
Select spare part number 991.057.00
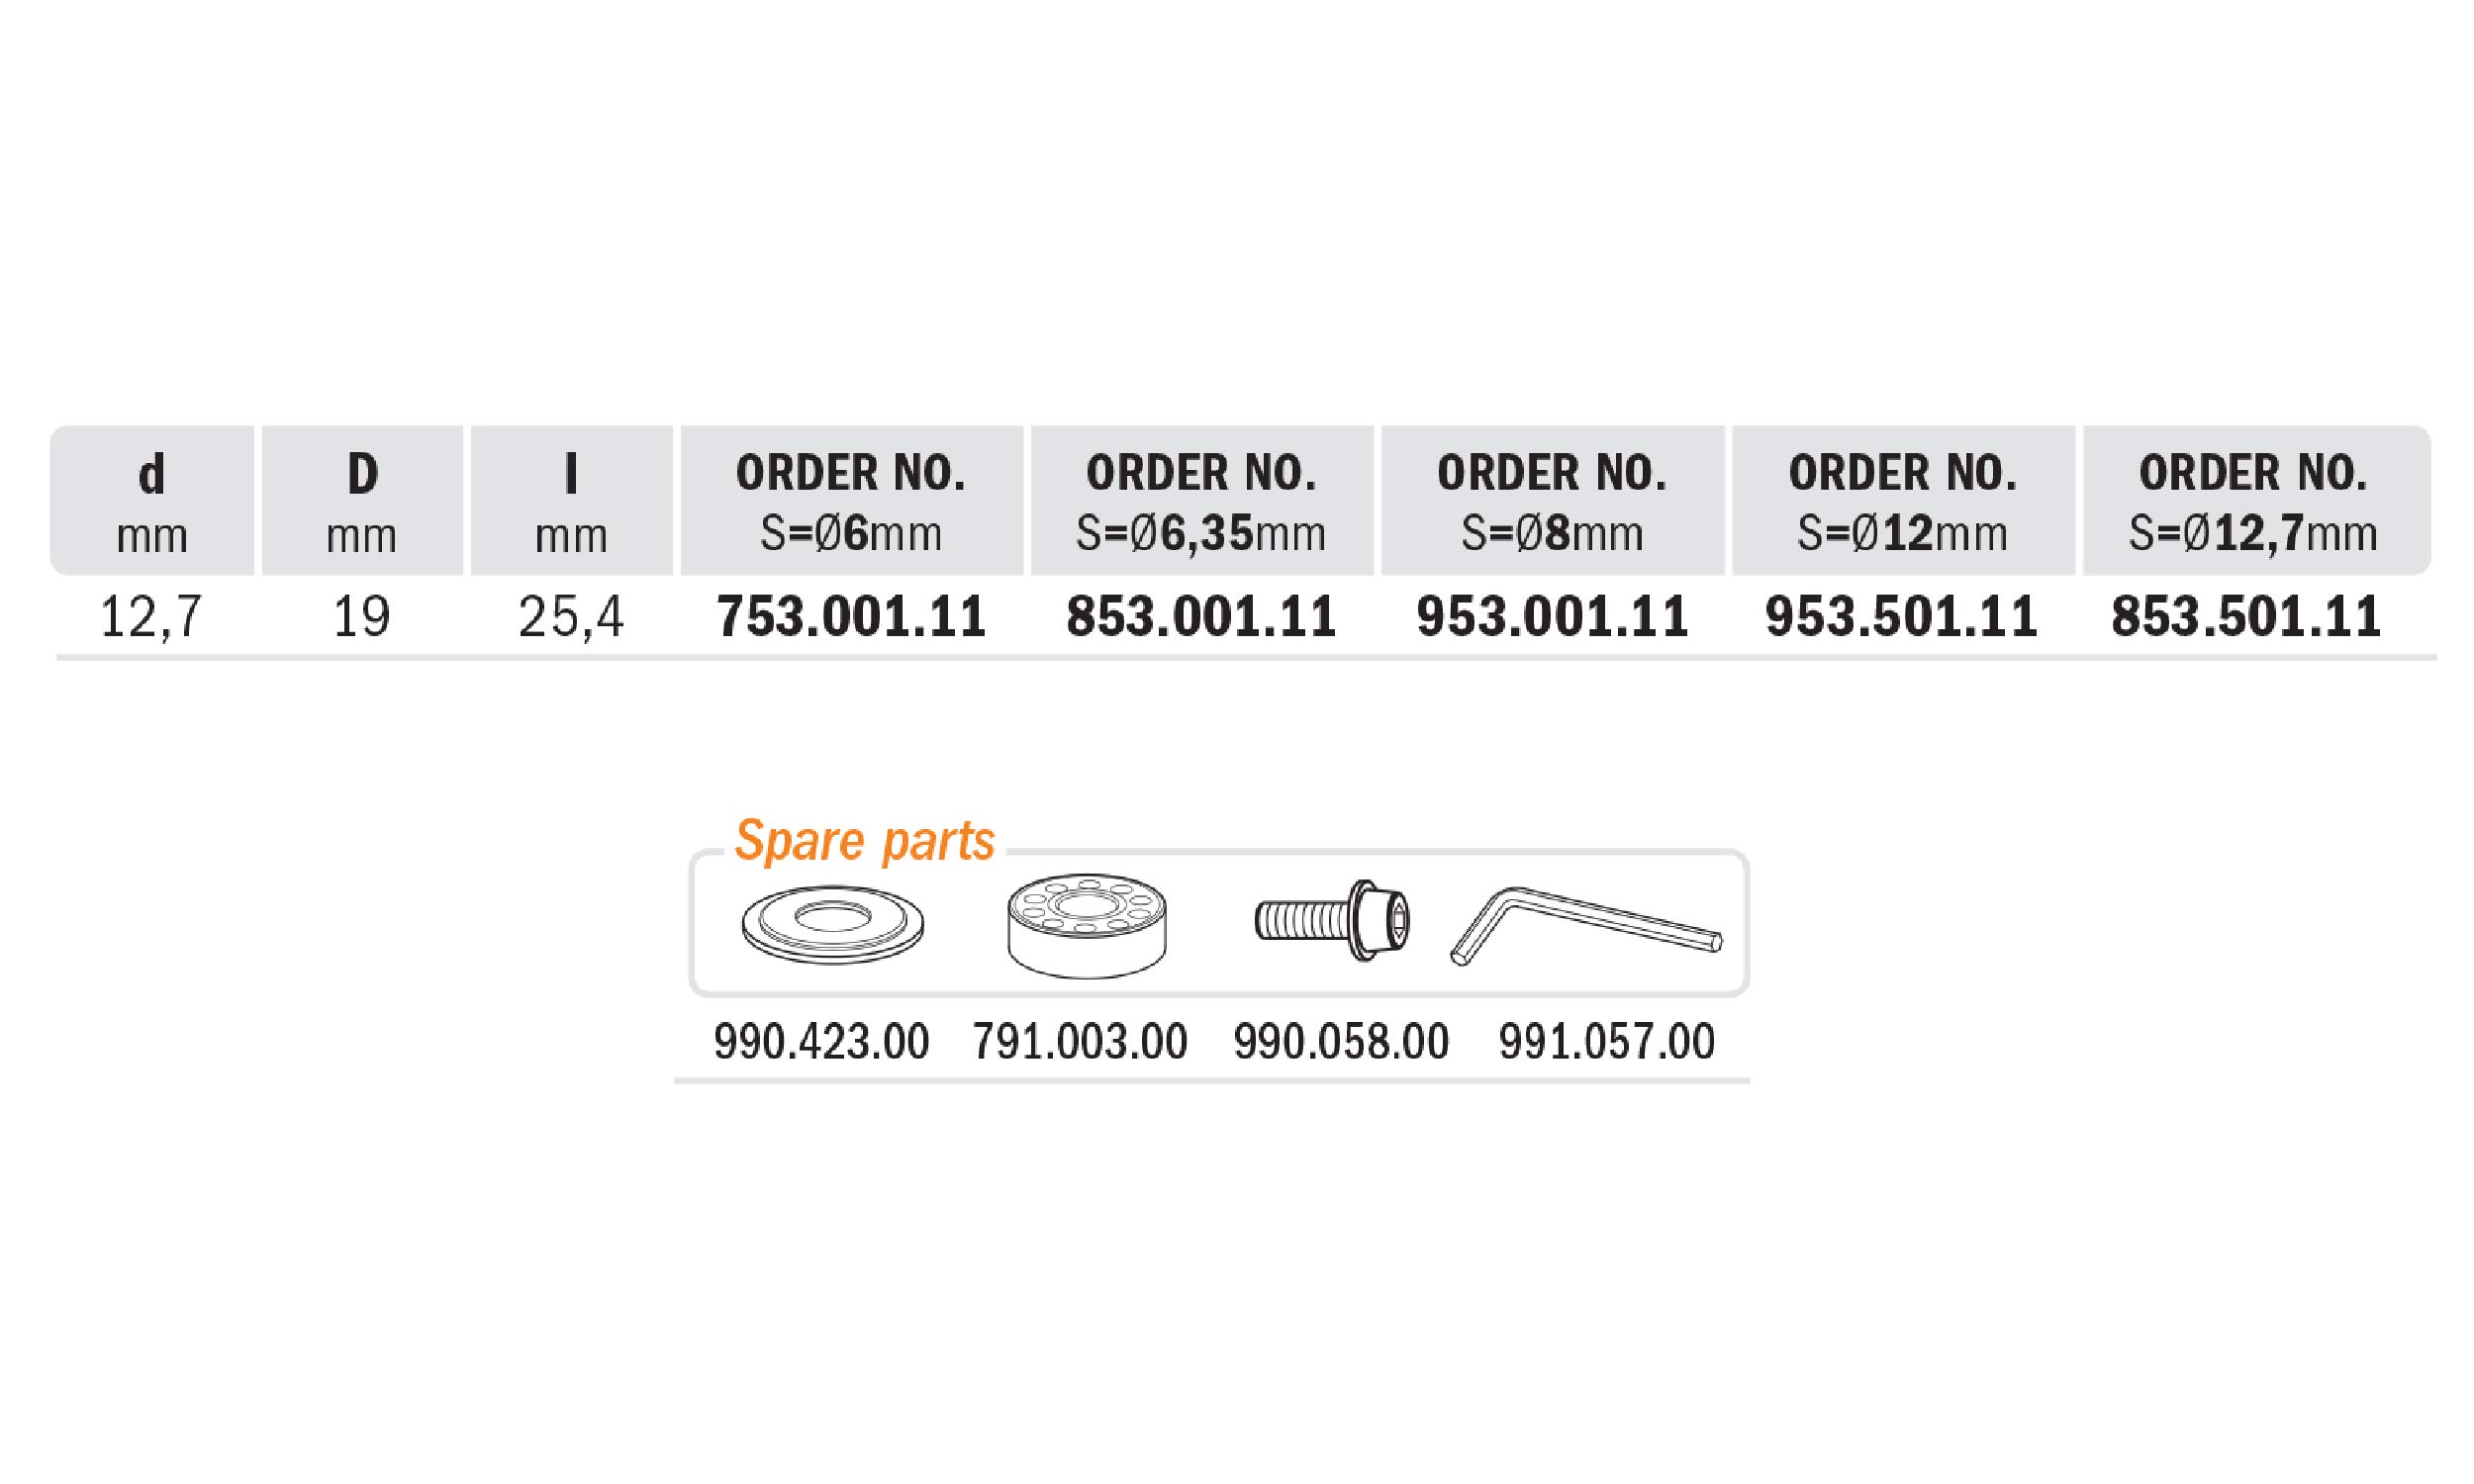pyautogui.click(x=1606, y=1041)
